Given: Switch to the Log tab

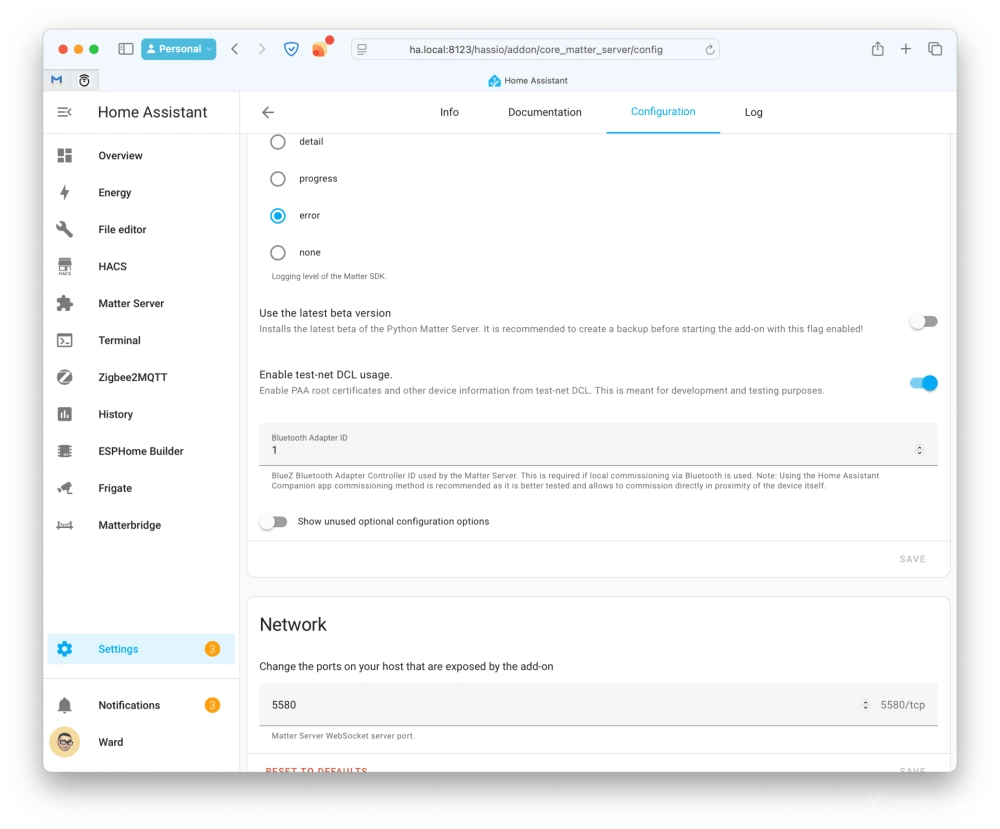Looking at the screenshot, I should click(753, 113).
